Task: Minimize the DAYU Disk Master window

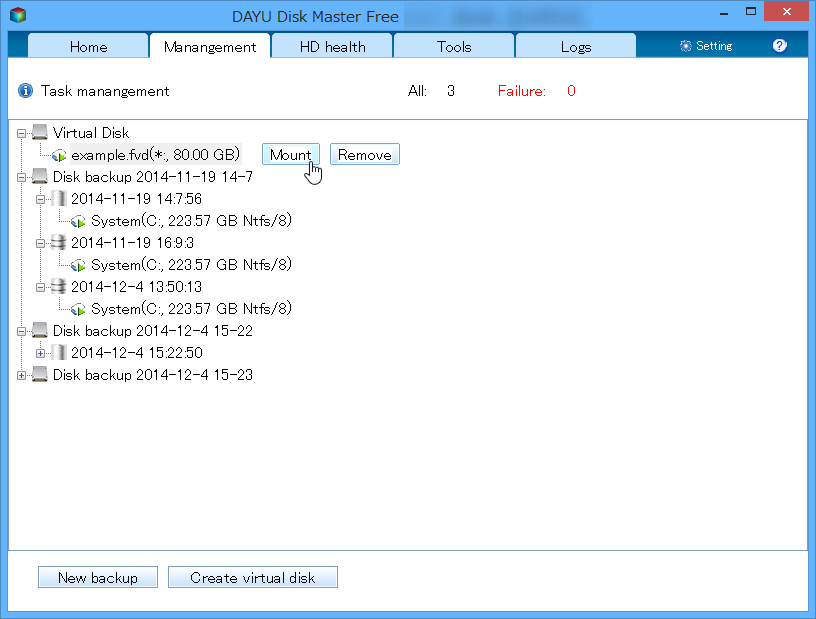Action: pyautogui.click(x=724, y=12)
